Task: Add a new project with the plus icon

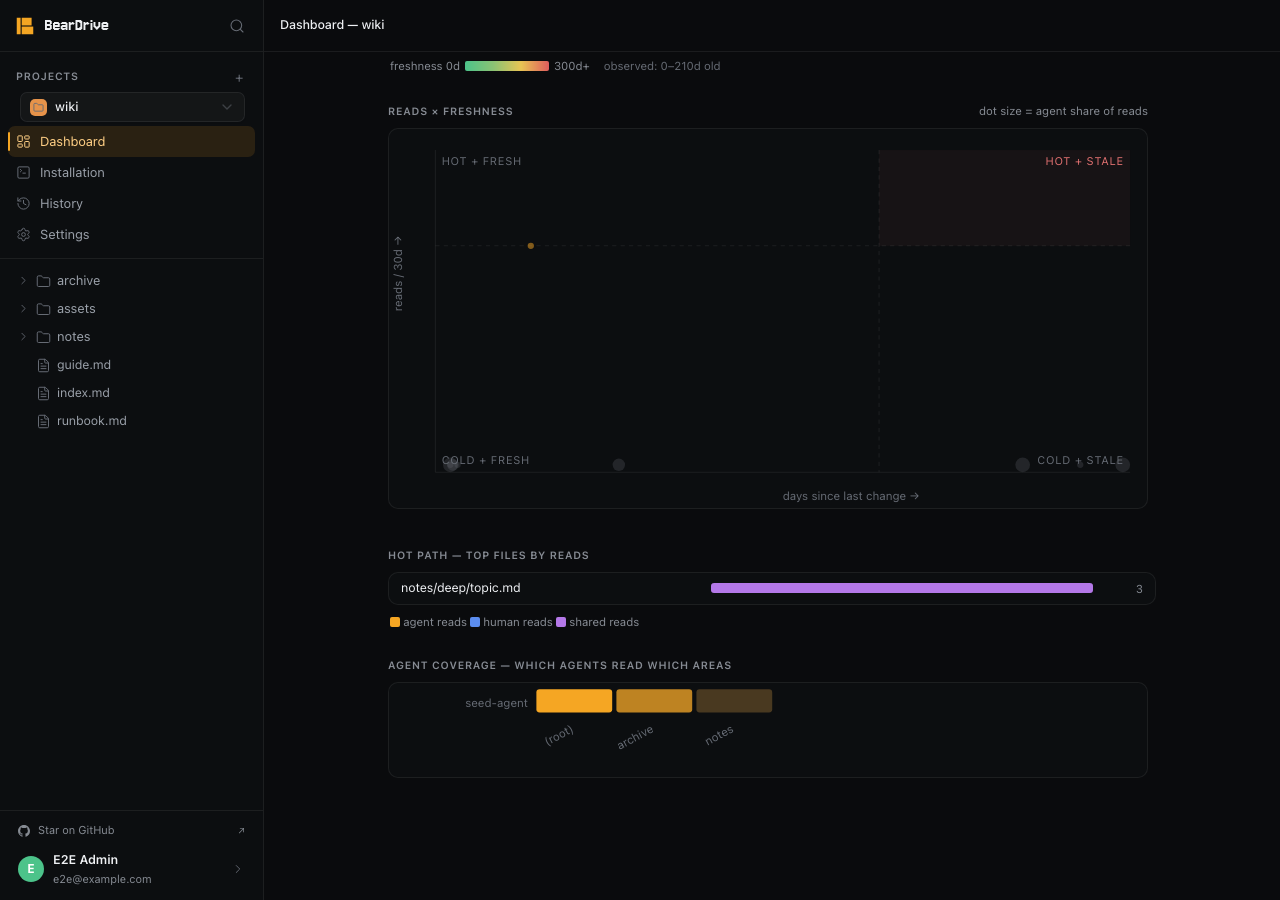Action: point(239,78)
